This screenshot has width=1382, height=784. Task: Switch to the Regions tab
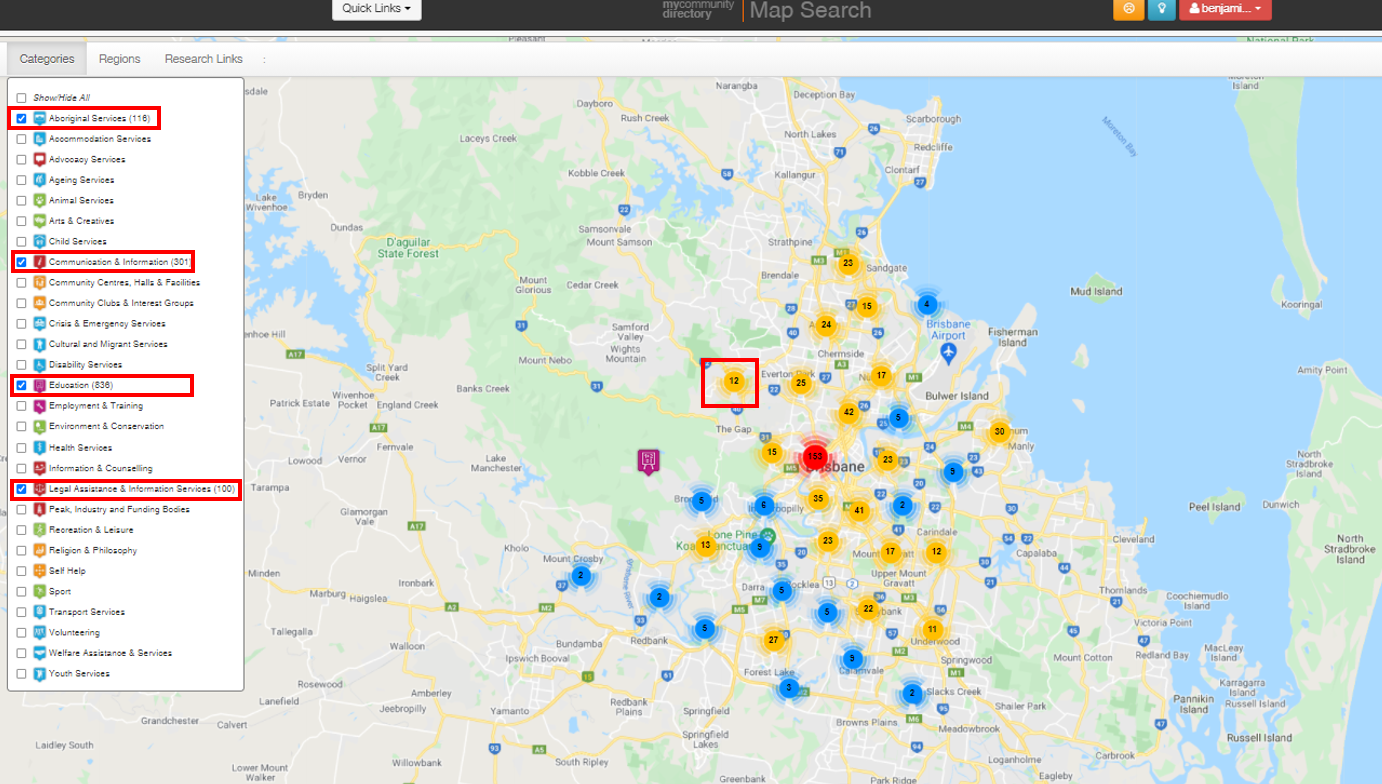pyautogui.click(x=120, y=59)
